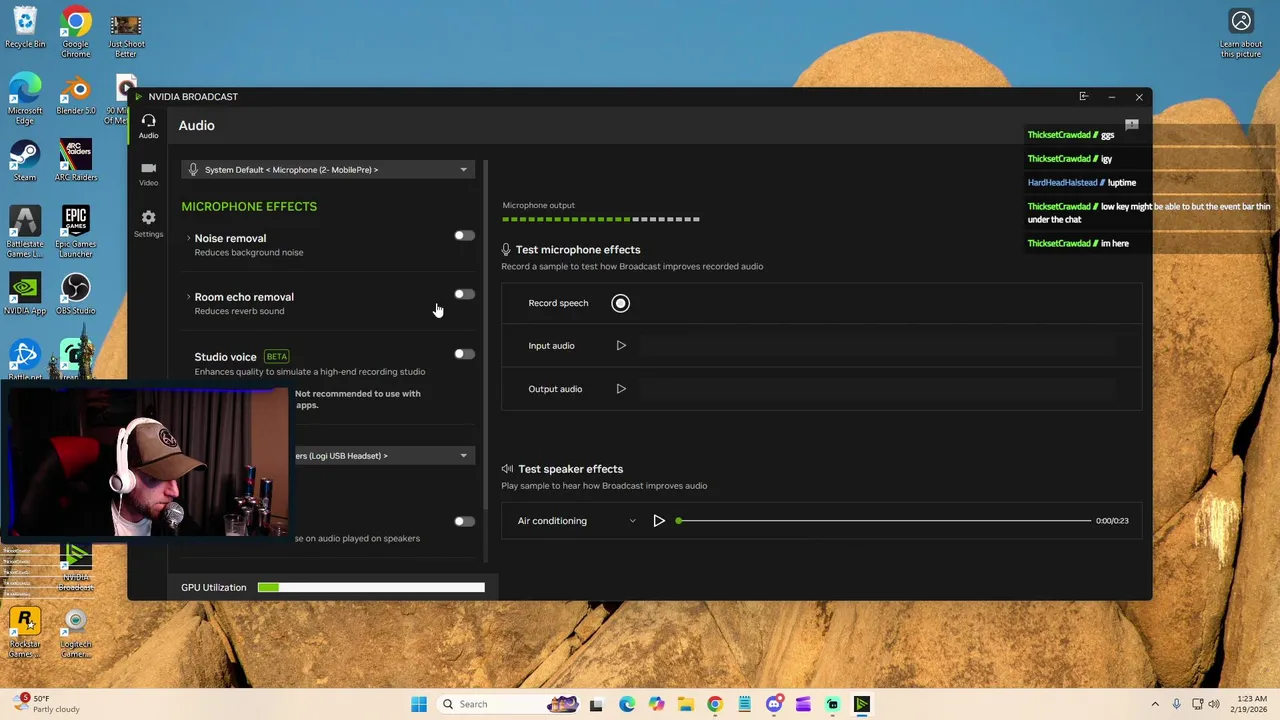
Task: Select the Battlestate Games Launcher shortcut
Action: pos(25,232)
